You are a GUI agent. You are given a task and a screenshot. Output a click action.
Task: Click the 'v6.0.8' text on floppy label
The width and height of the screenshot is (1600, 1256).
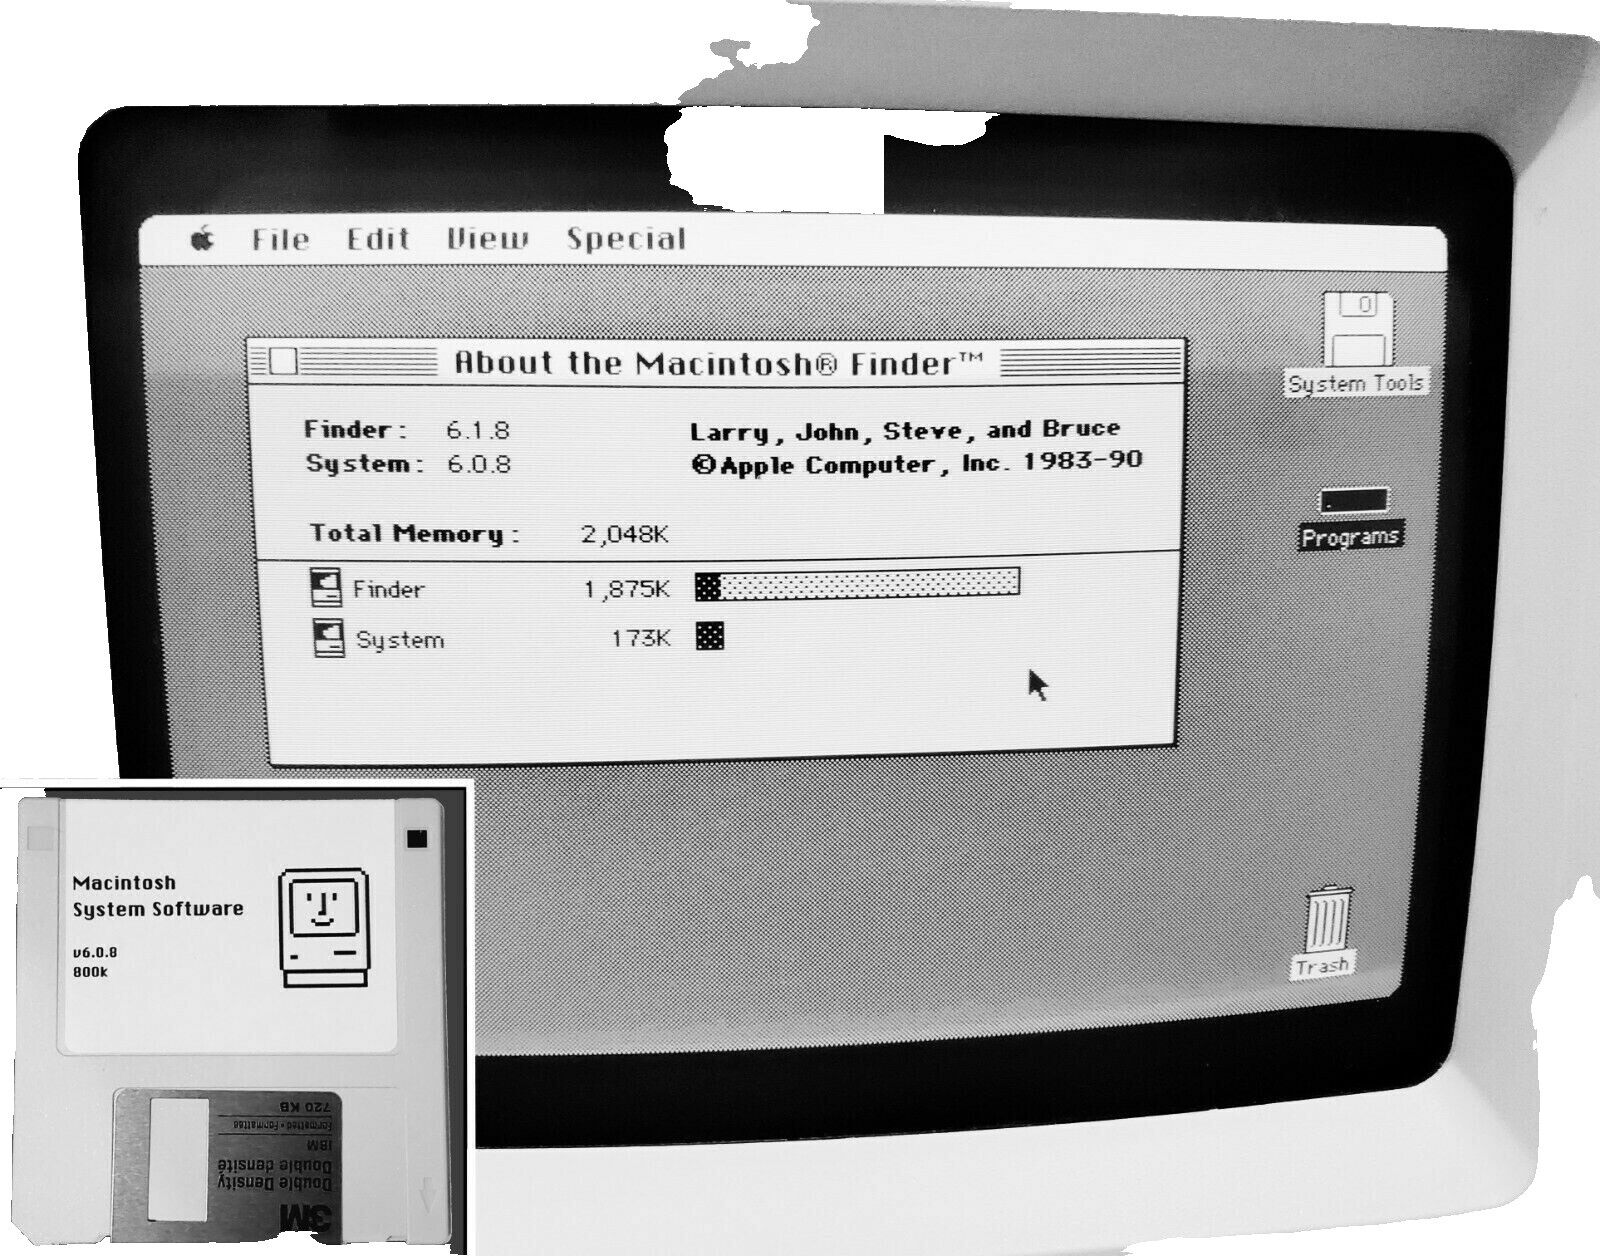[94, 952]
